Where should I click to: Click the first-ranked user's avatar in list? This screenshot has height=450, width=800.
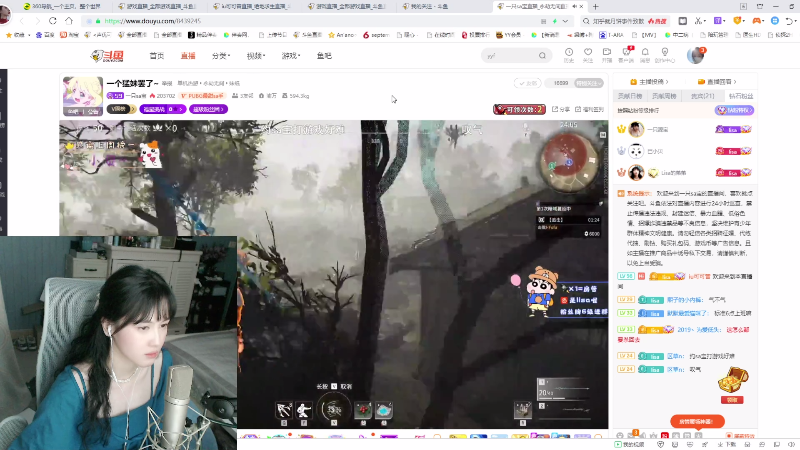click(x=636, y=130)
